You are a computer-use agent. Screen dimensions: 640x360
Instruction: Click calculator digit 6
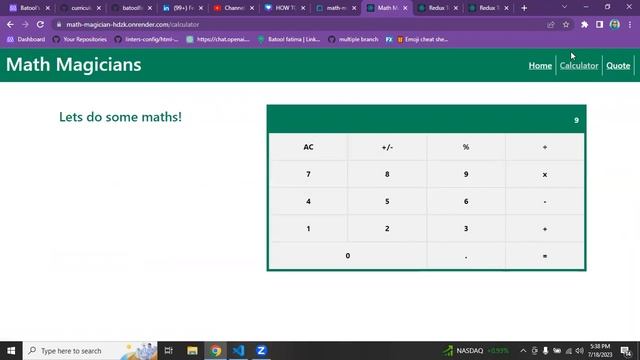click(x=466, y=201)
